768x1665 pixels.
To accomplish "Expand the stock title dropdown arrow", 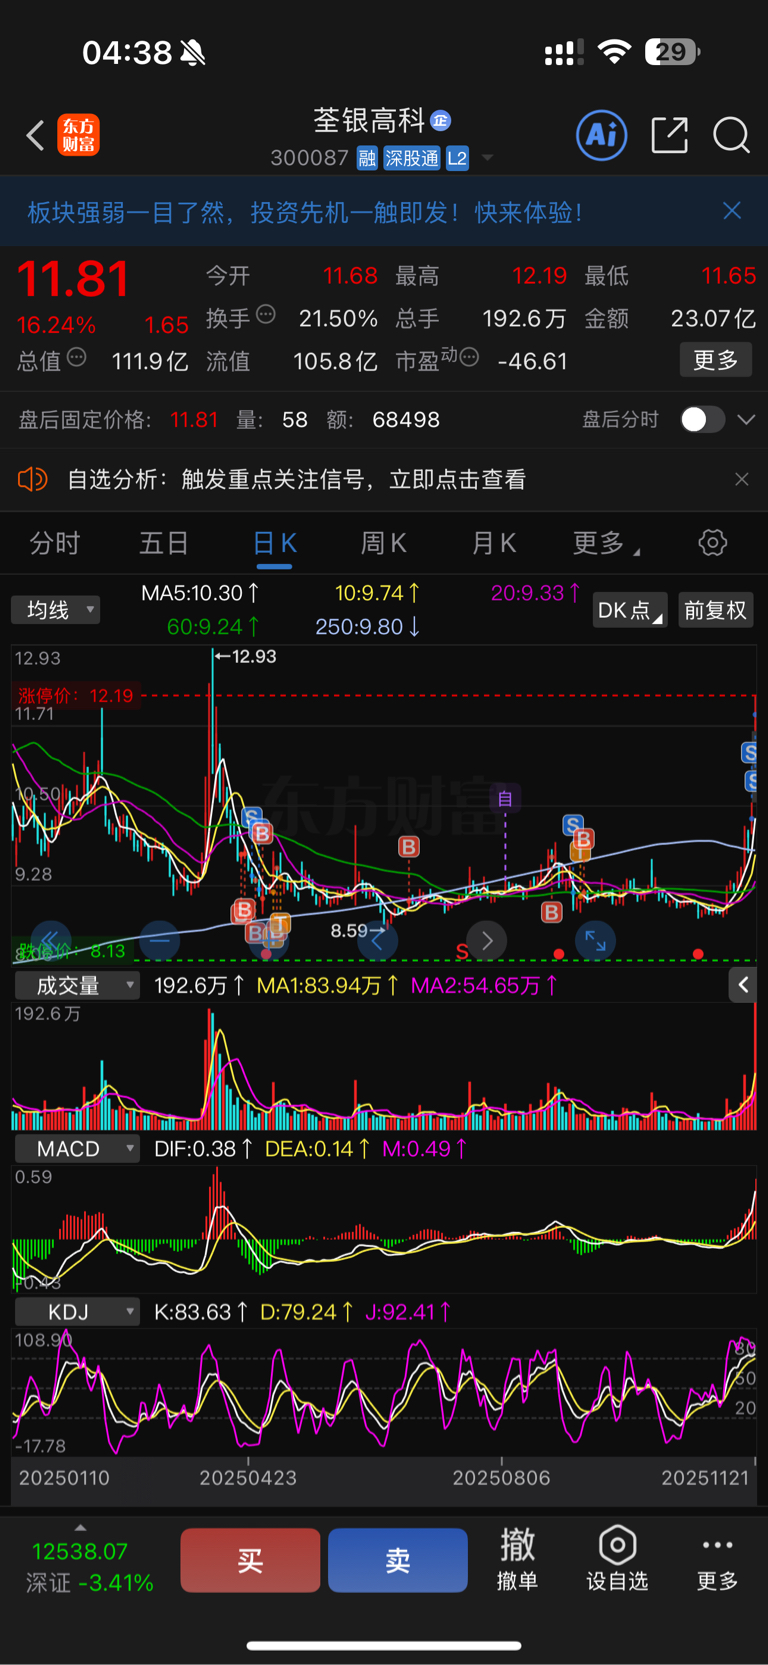I will [488, 158].
